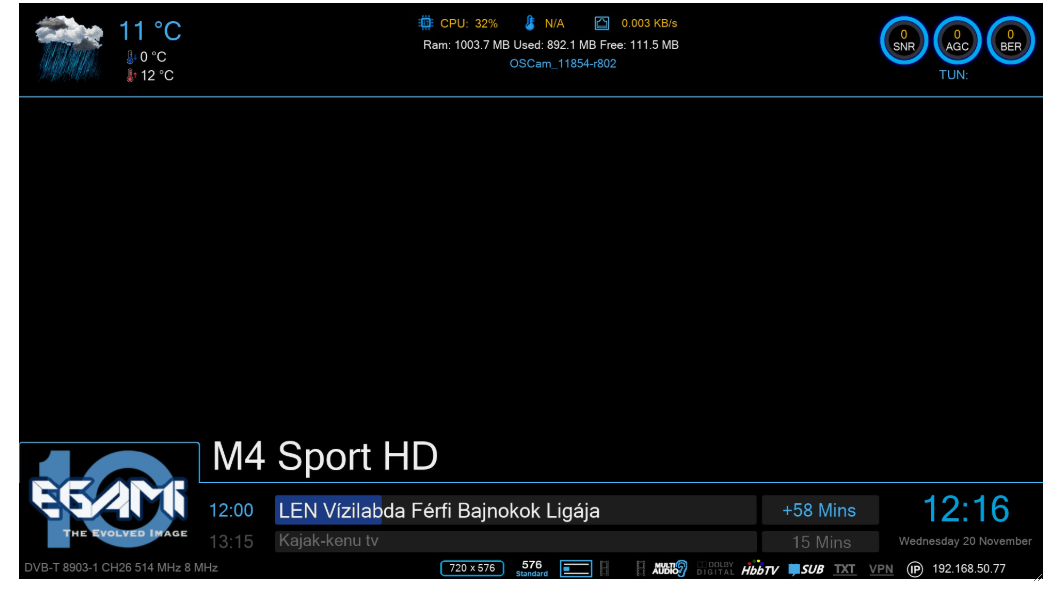
Task: Click the 12:16 clock
Action: [966, 509]
